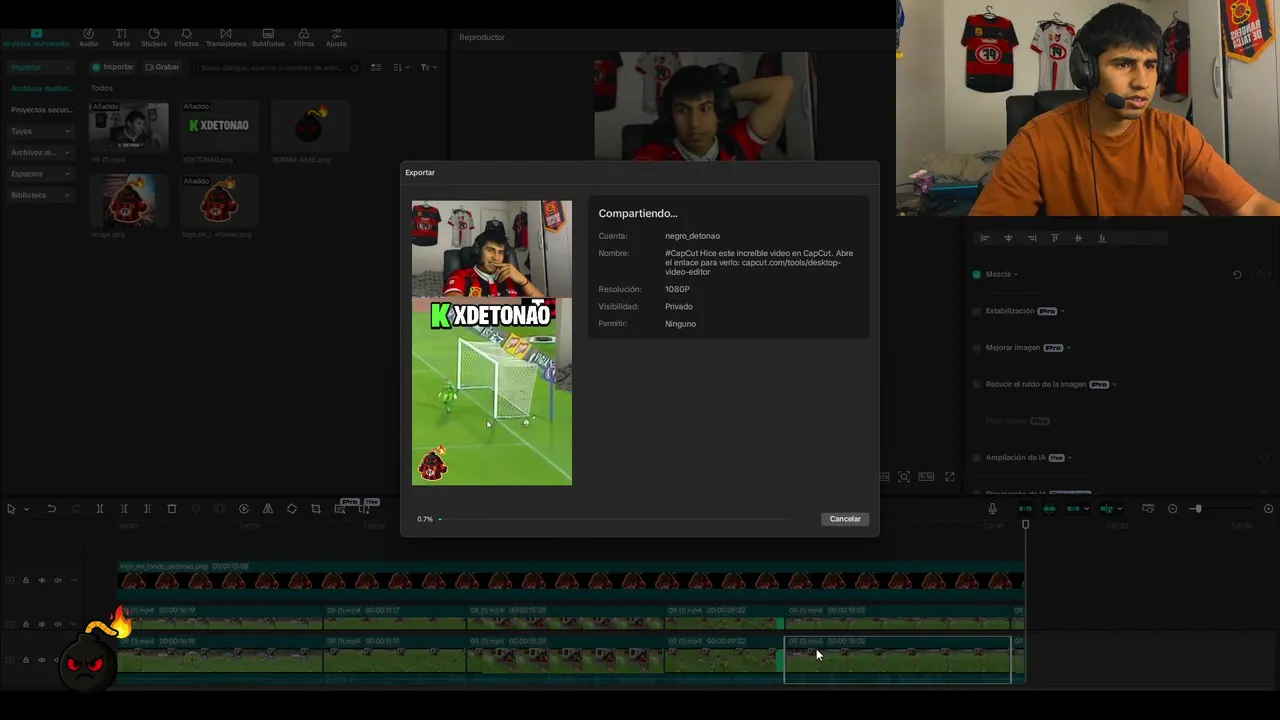This screenshot has width=1280, height=720.
Task: Click the Grabar record button
Action: 162,67
